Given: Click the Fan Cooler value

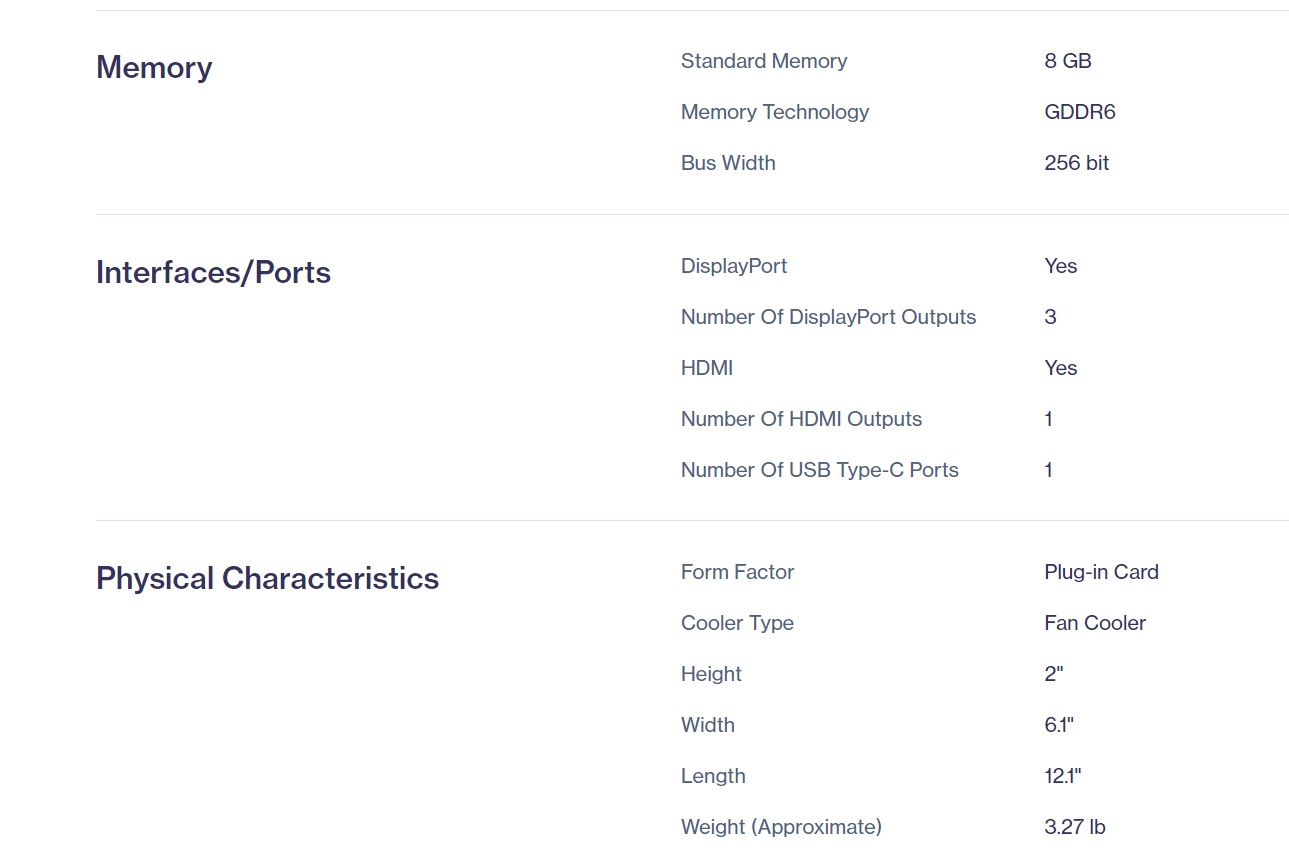Looking at the screenshot, I should click(x=1094, y=623).
